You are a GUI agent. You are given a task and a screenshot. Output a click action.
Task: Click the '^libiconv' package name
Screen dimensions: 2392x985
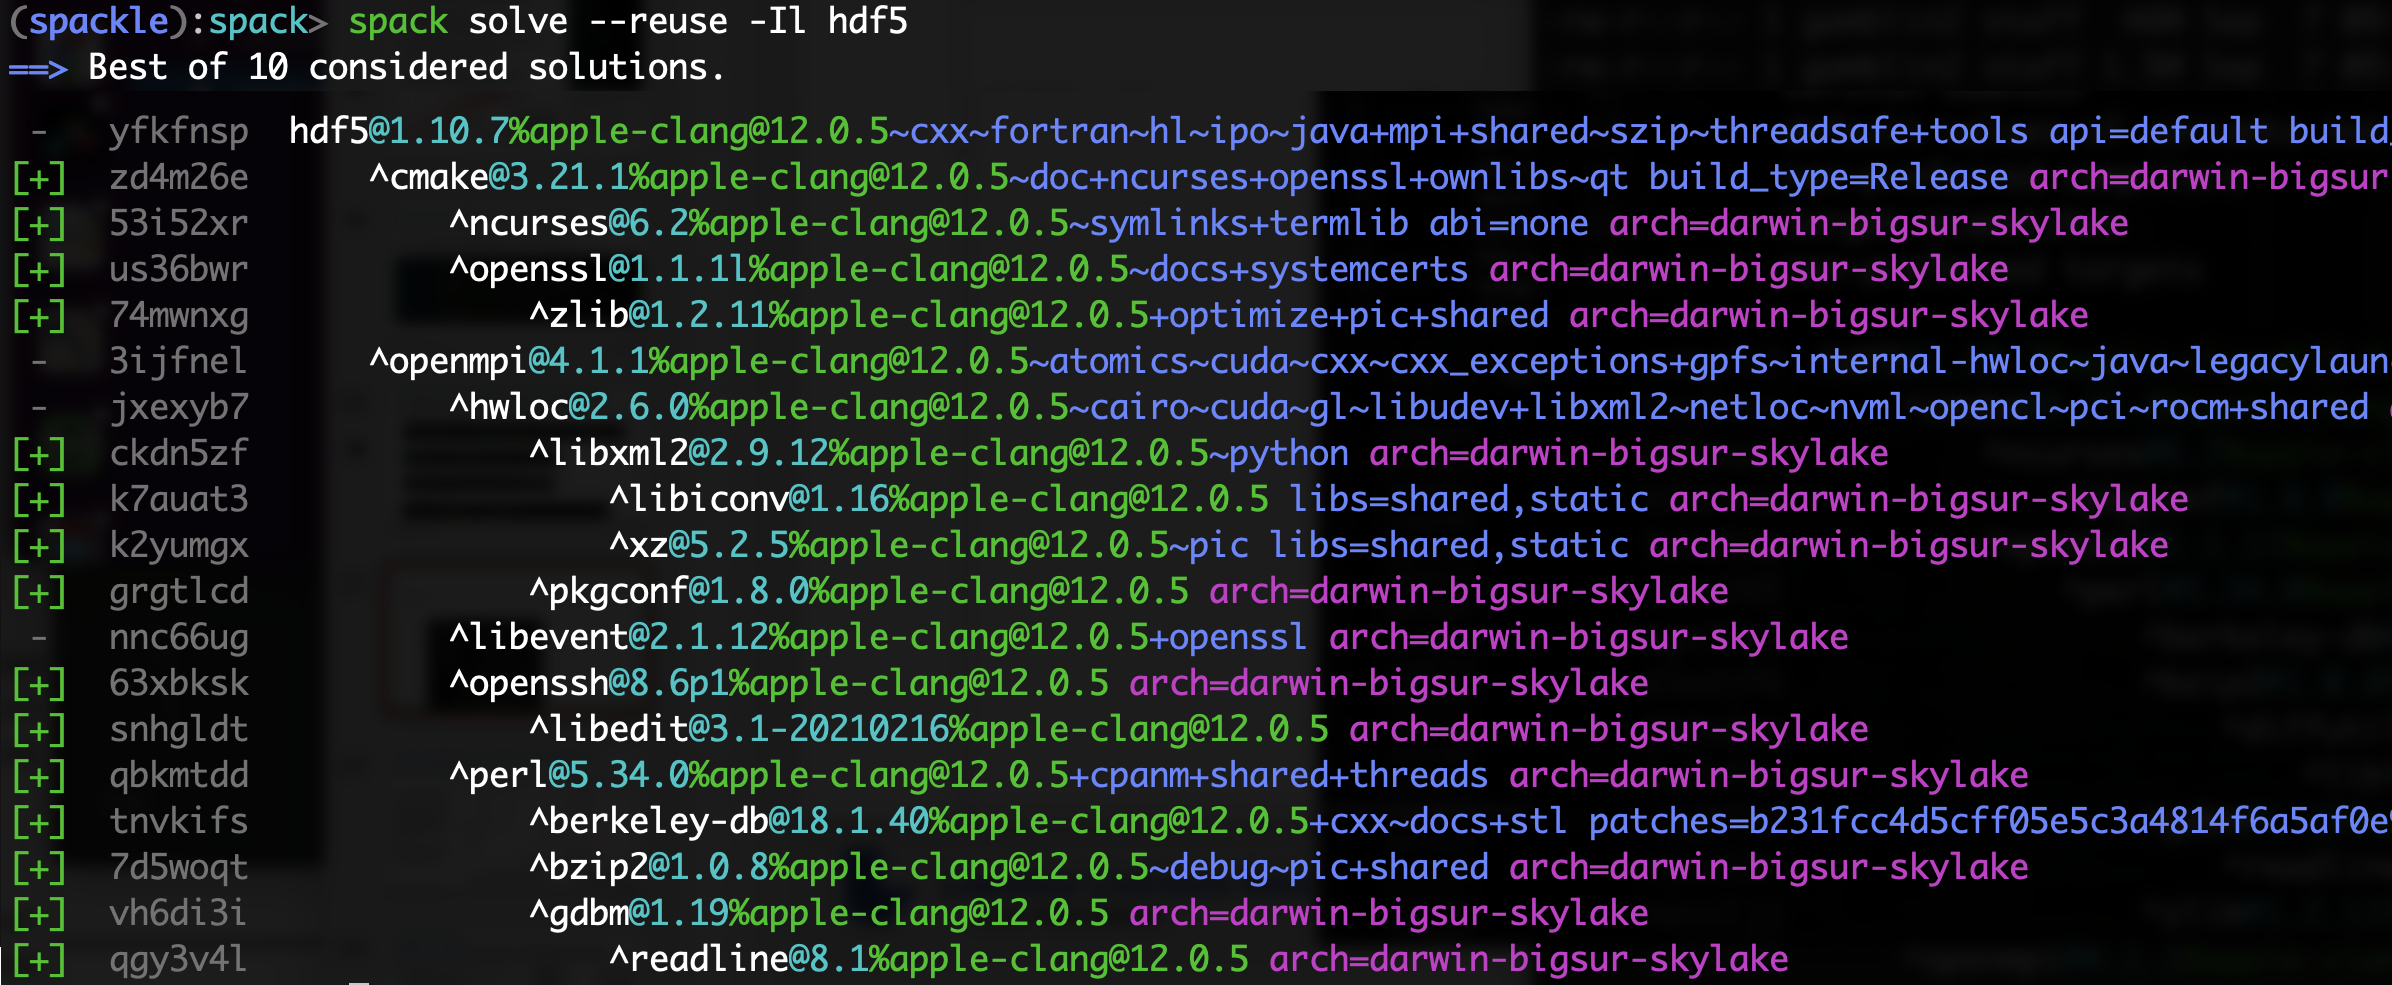point(698,499)
